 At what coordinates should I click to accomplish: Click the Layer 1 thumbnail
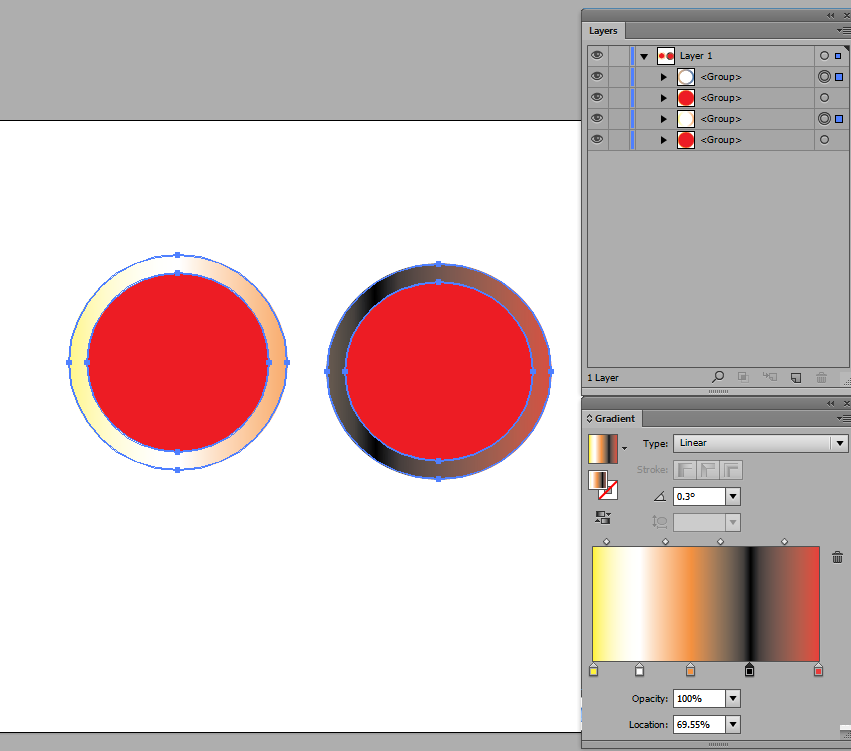tap(665, 56)
